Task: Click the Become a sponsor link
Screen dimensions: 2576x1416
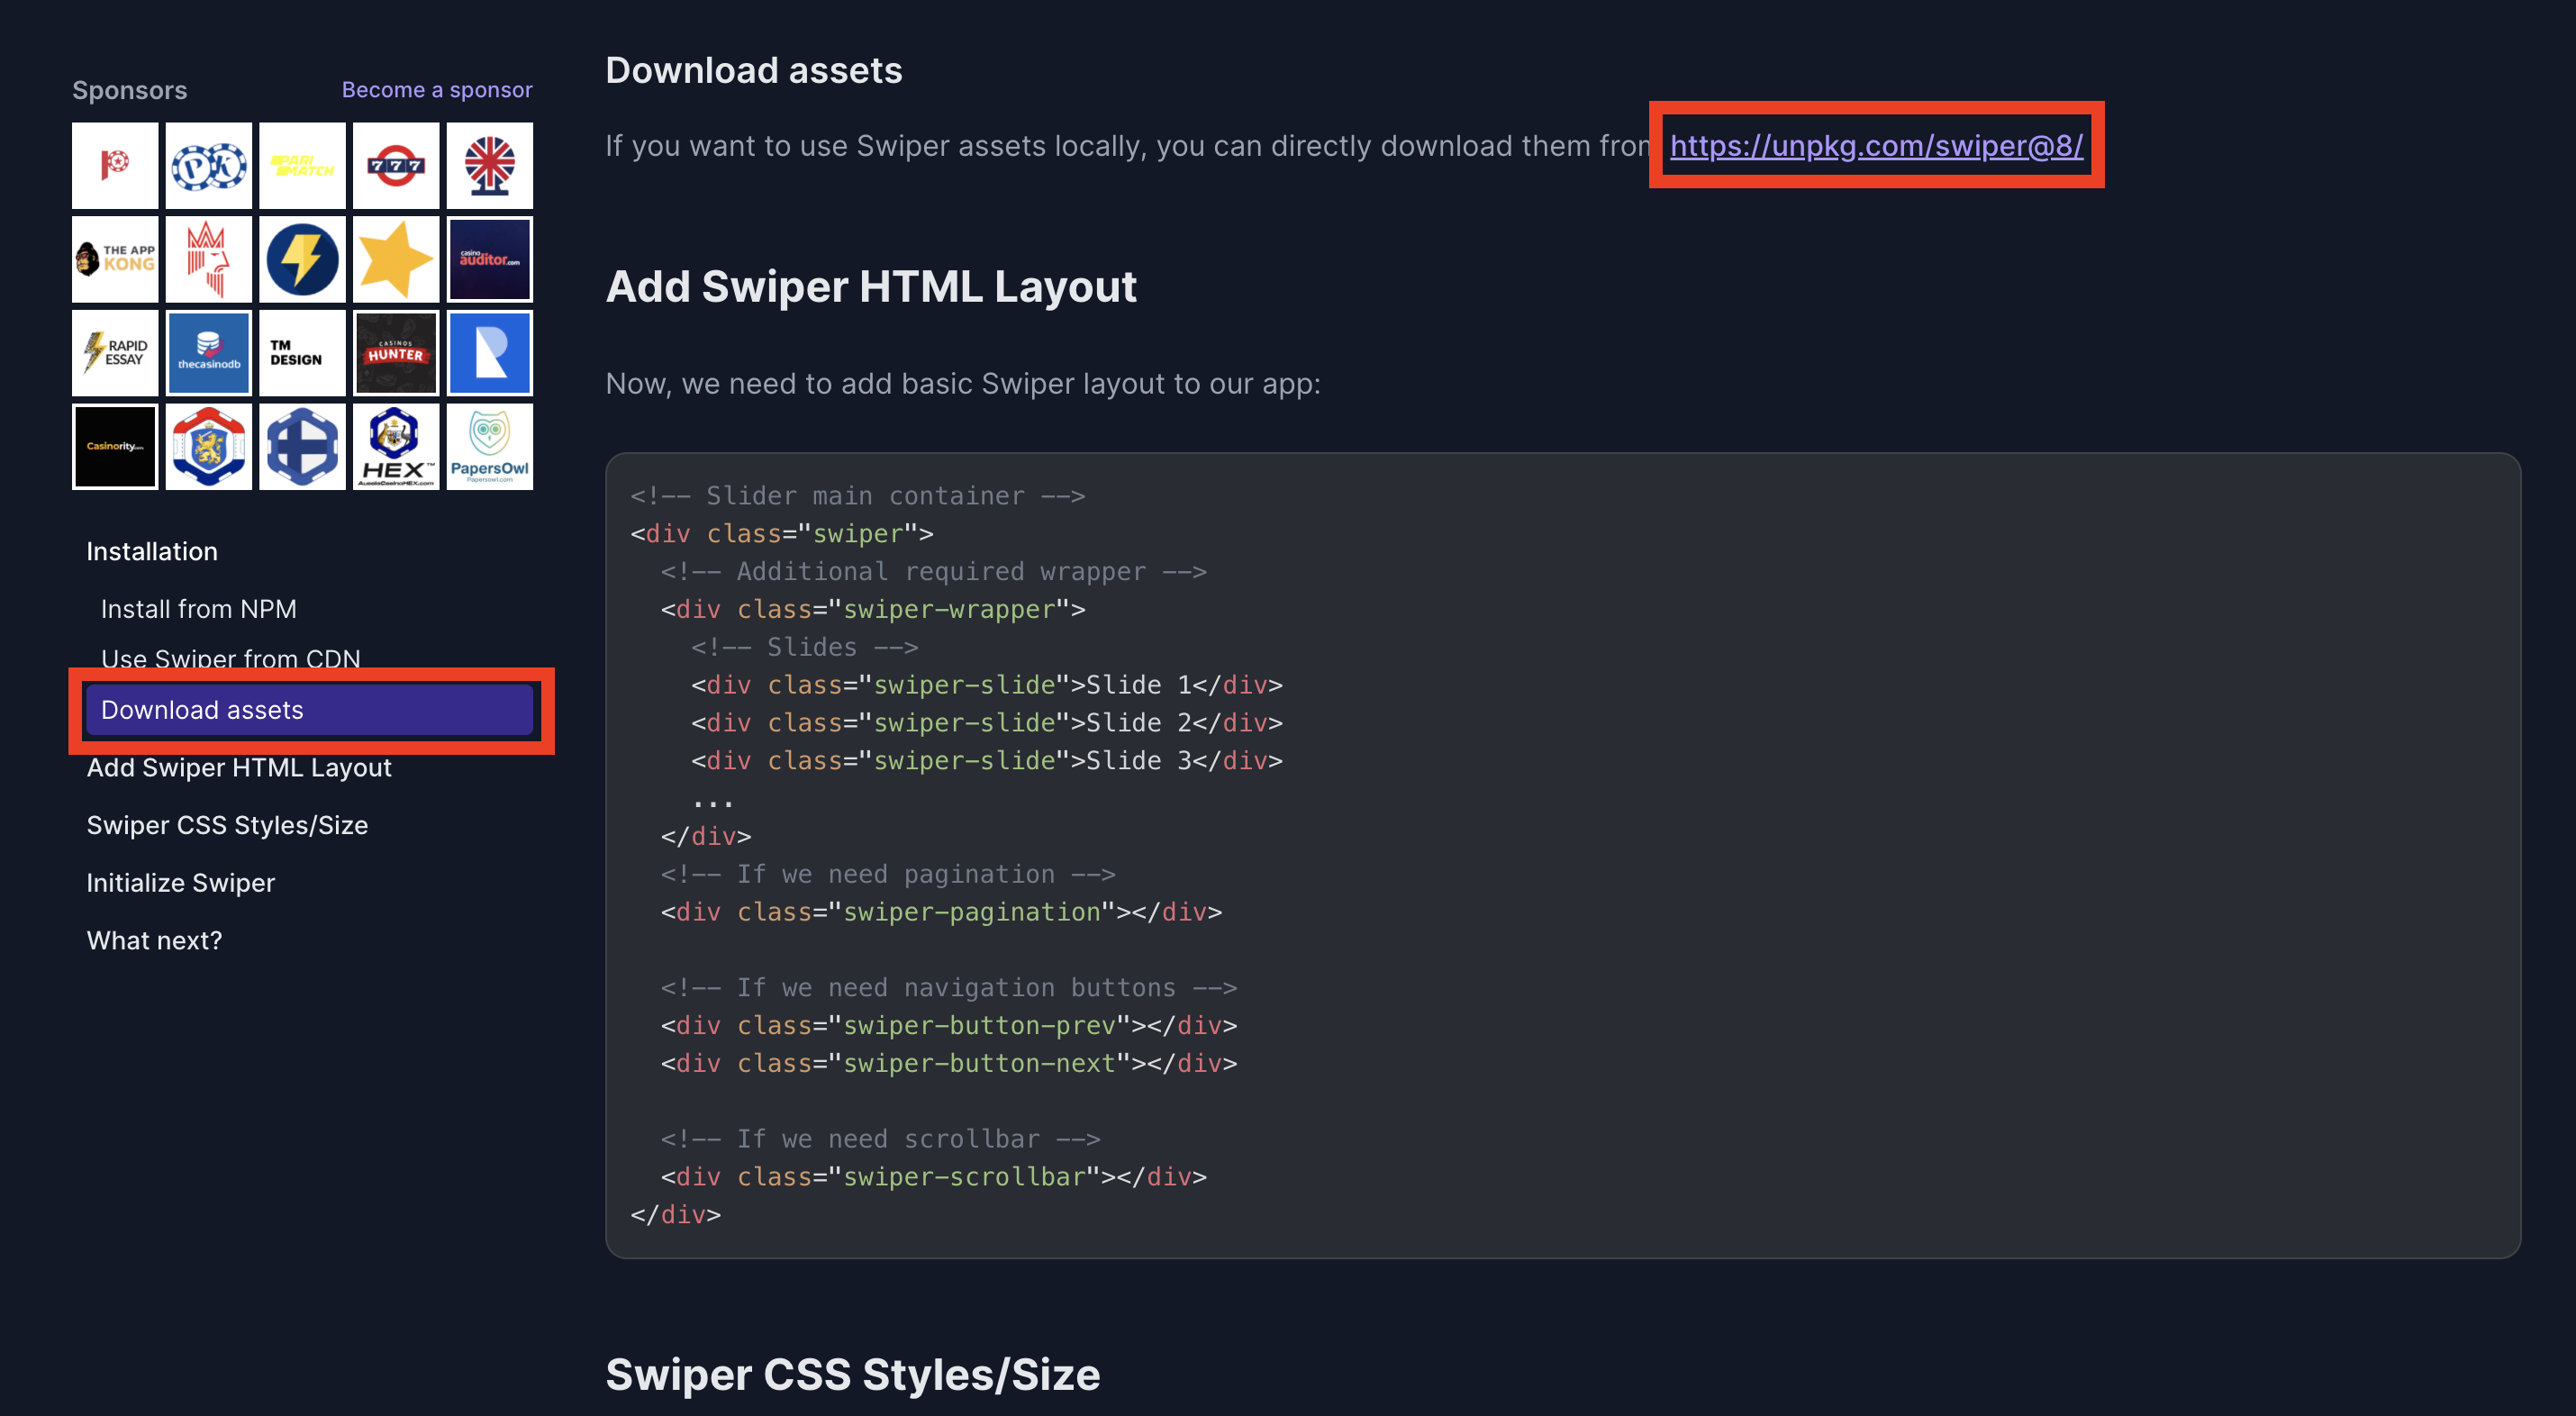Action: [437, 90]
